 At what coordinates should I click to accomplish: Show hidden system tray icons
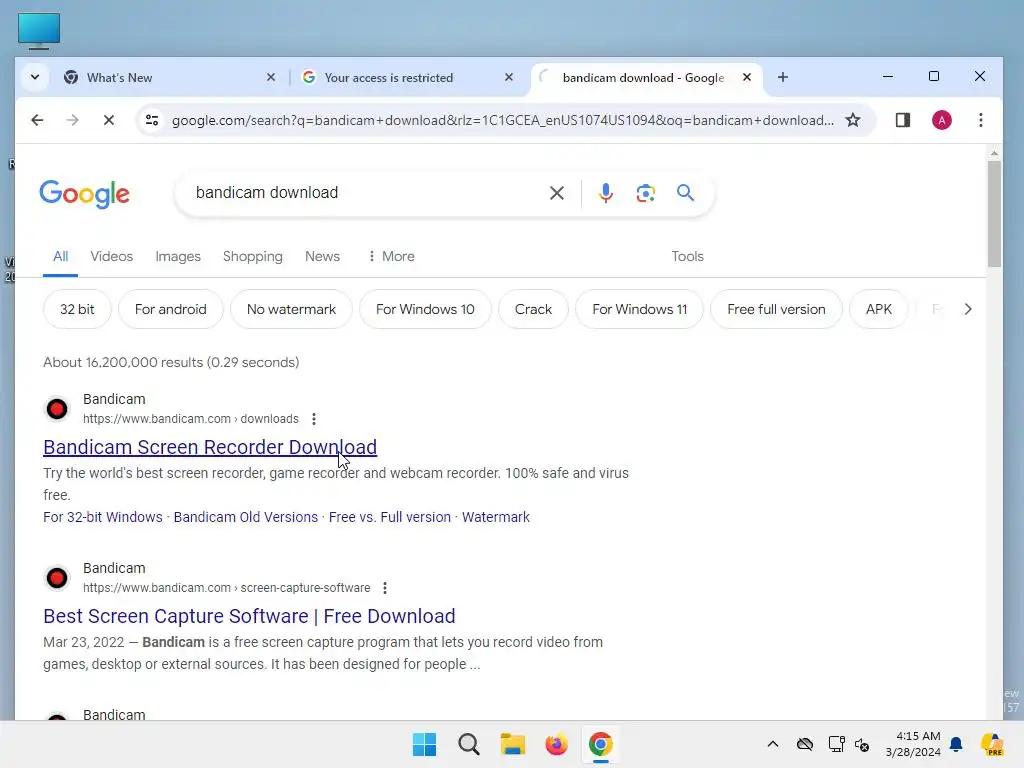point(773,744)
